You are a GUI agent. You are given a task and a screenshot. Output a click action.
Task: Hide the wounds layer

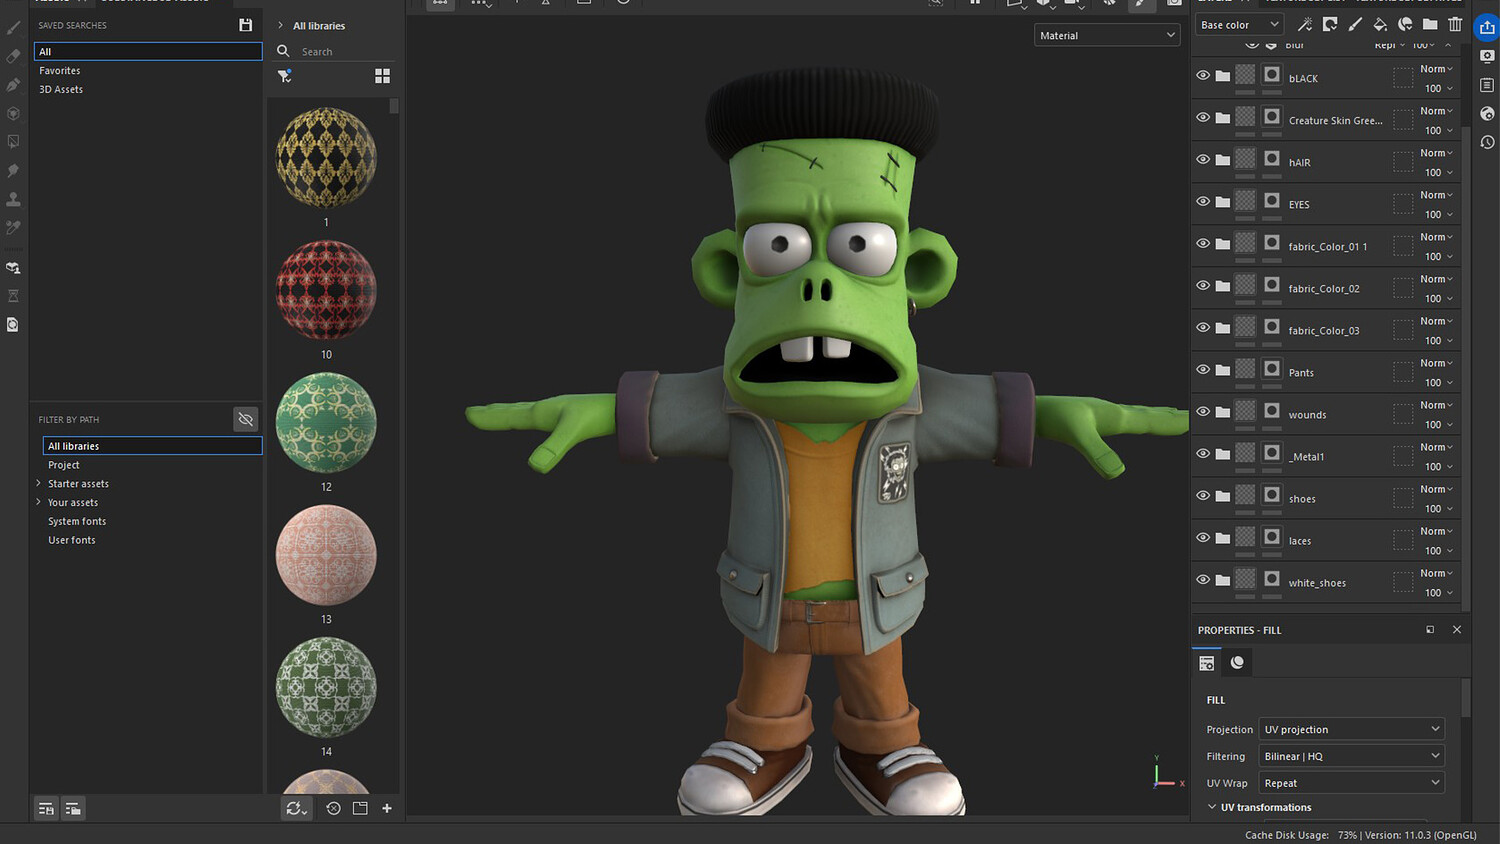tap(1203, 411)
